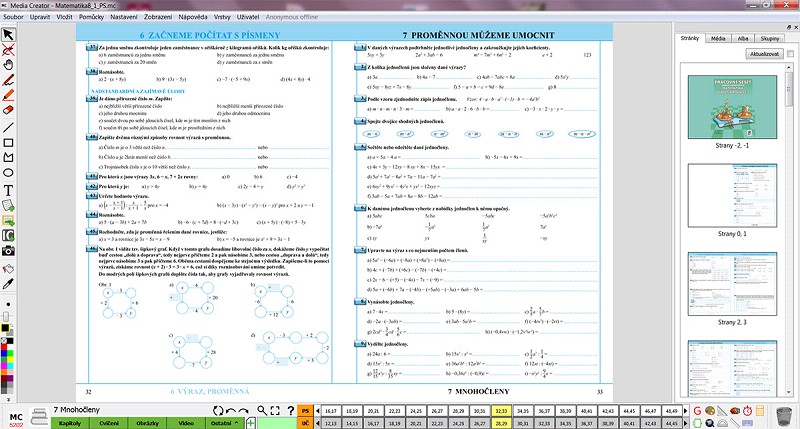Select the ellipse shape tool

pos(8,173)
